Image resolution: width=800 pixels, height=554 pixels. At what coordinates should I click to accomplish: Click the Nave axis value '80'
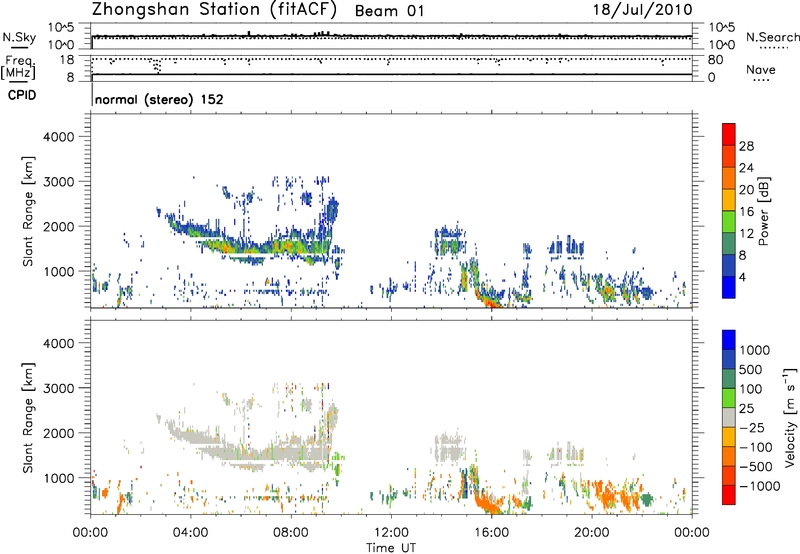pos(715,60)
